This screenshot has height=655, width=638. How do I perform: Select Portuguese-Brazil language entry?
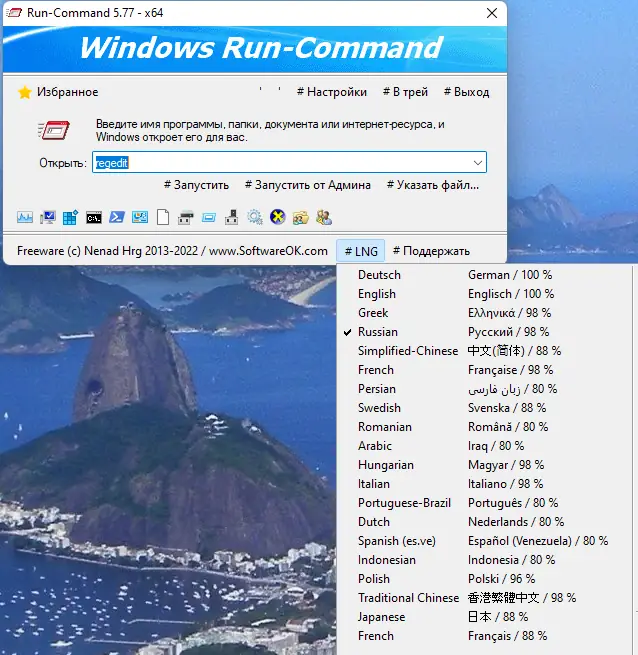click(x=485, y=503)
